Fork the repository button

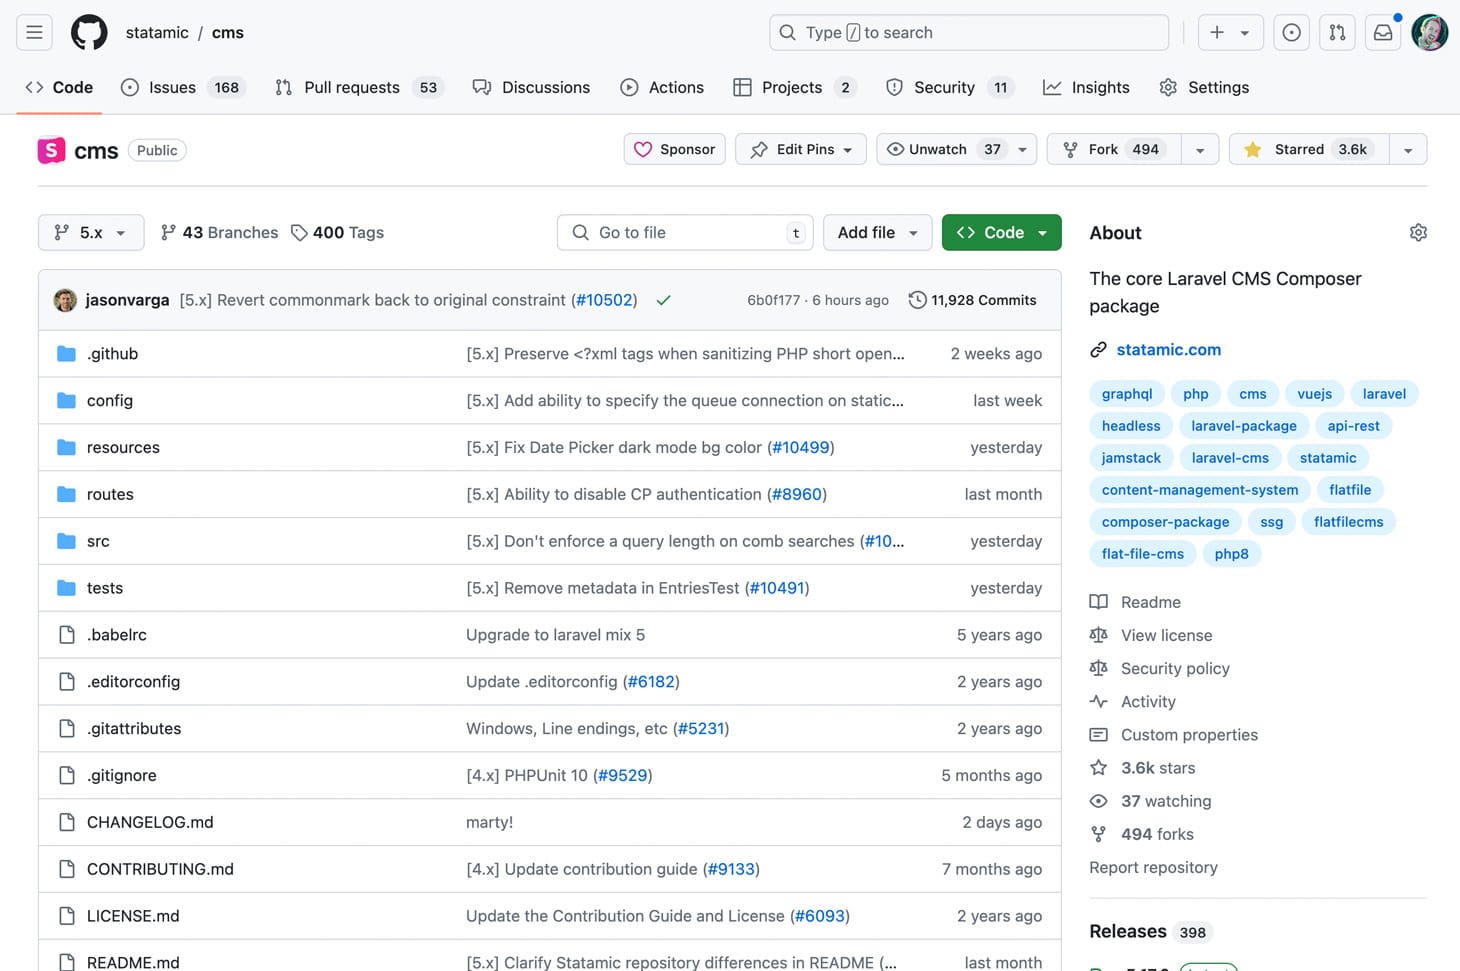click(x=1114, y=149)
